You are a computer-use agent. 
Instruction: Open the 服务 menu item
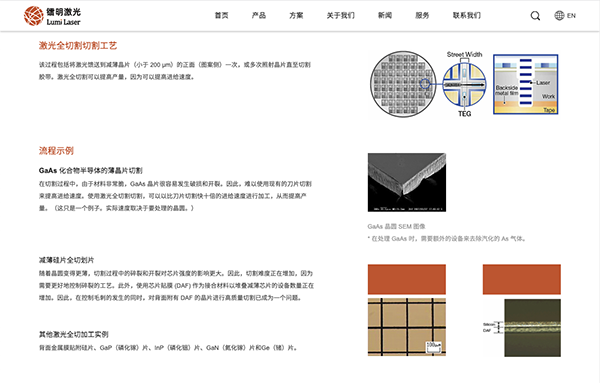point(422,15)
